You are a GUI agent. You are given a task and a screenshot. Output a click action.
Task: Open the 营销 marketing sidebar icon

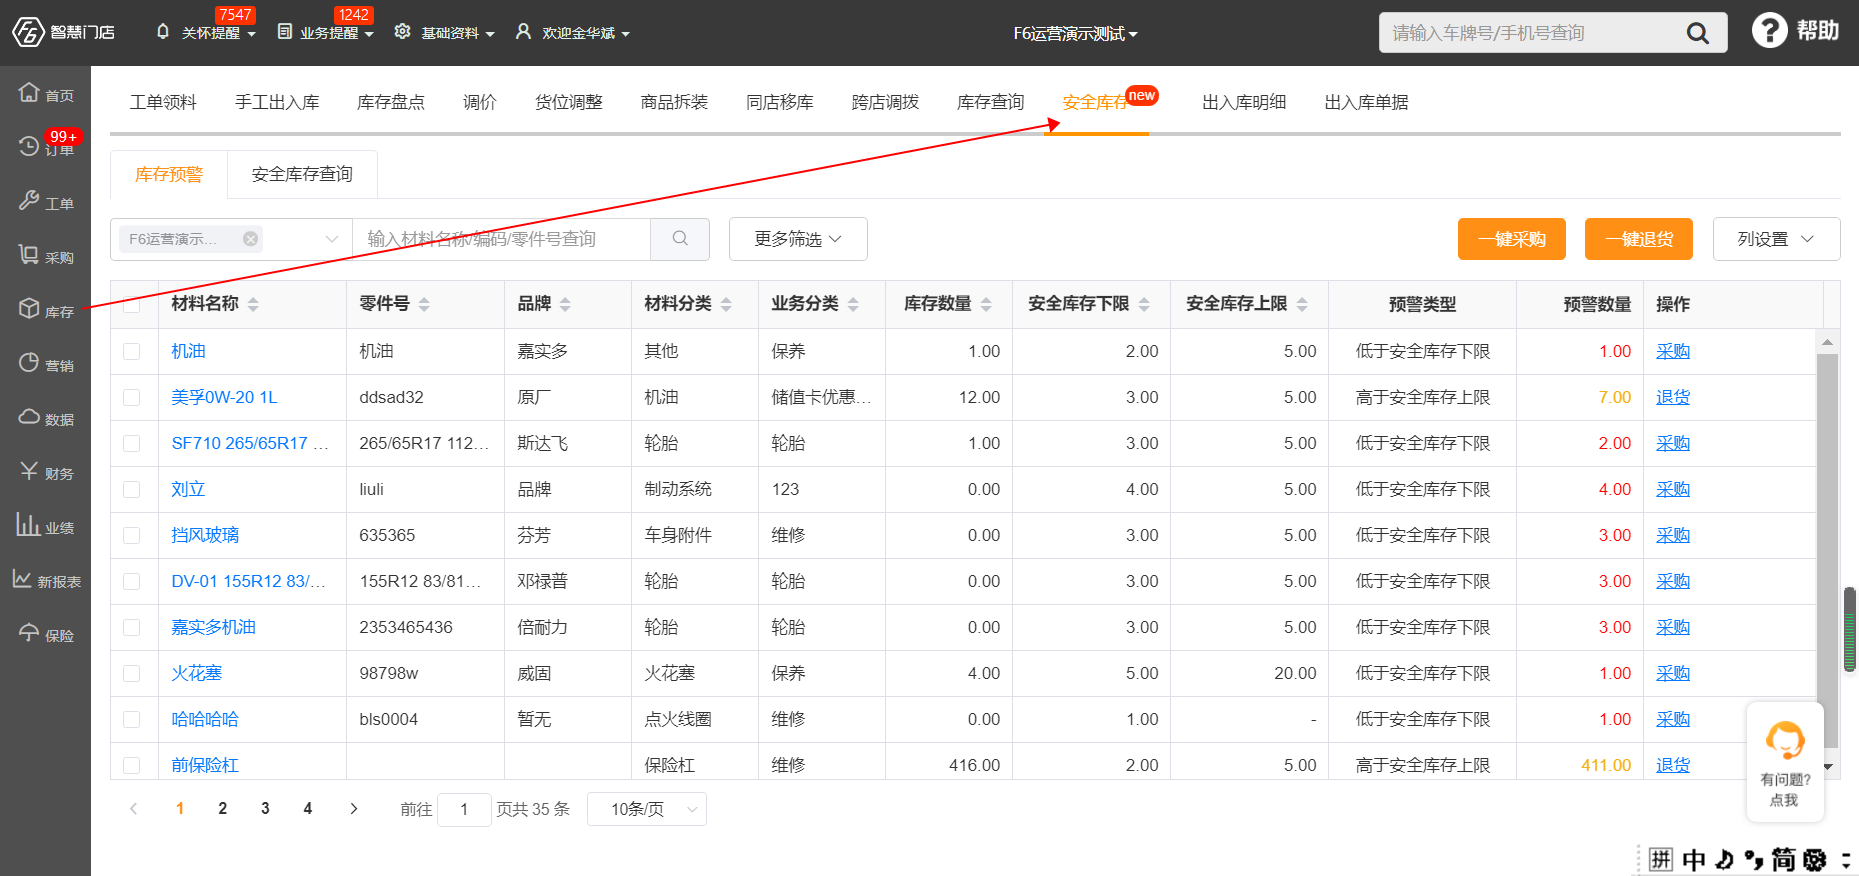point(30,362)
